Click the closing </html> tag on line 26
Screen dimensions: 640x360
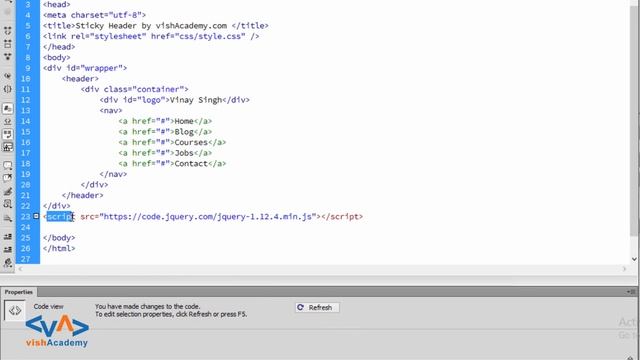pos(59,248)
